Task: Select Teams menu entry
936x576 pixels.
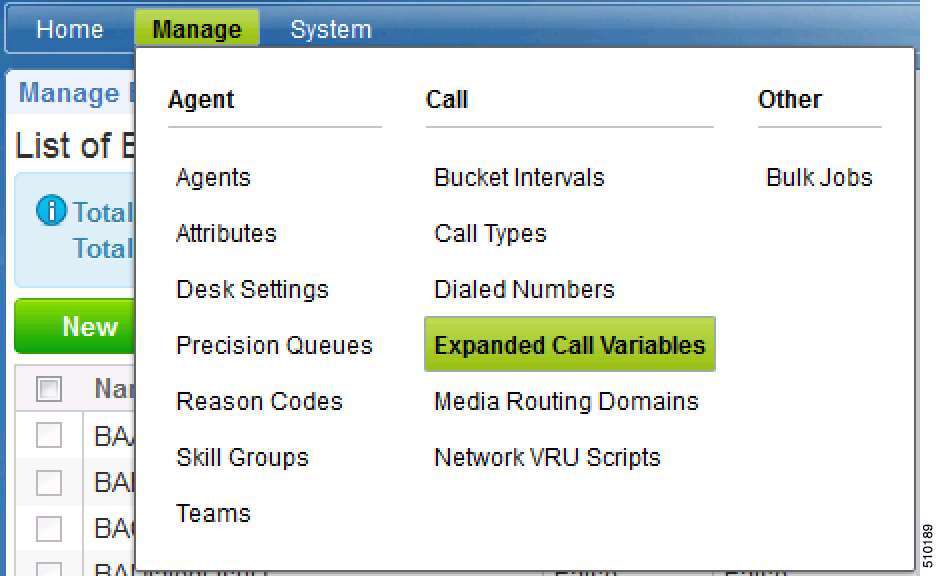Action: pos(213,514)
